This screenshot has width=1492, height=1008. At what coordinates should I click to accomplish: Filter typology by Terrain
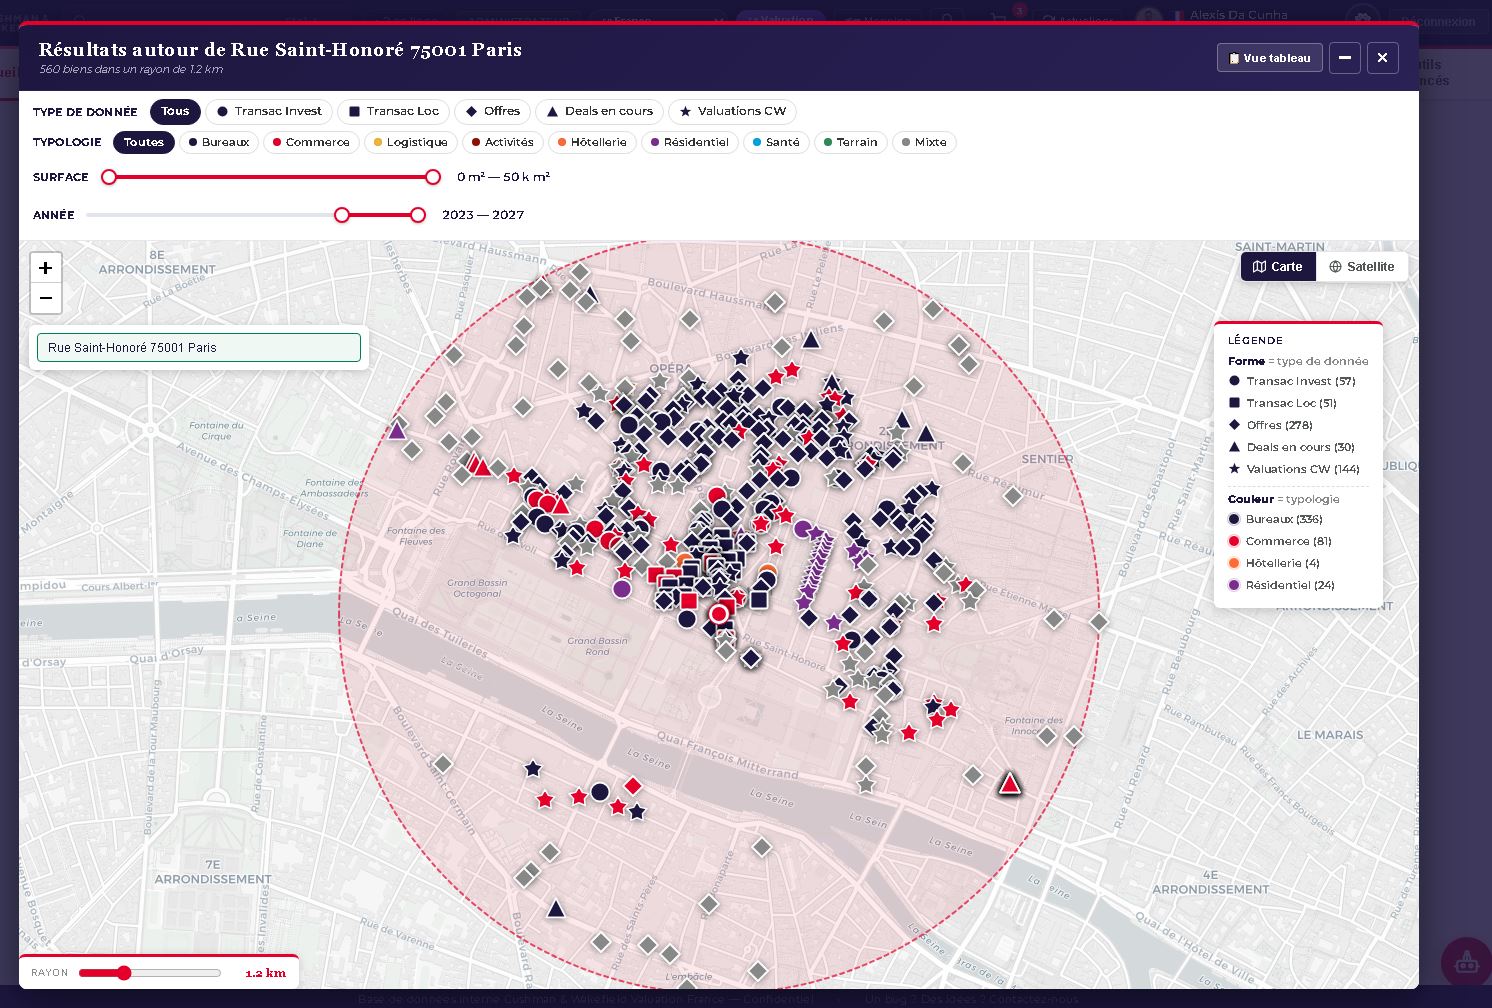tap(850, 142)
